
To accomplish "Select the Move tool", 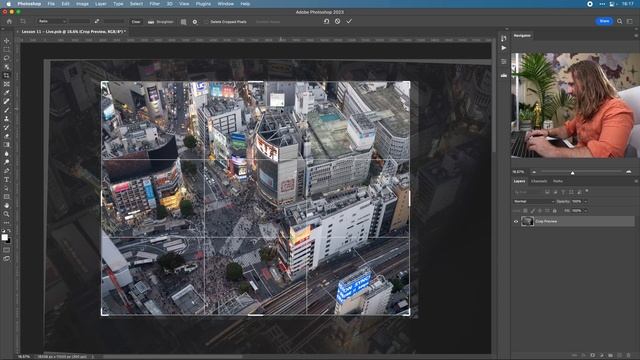I will (7, 41).
